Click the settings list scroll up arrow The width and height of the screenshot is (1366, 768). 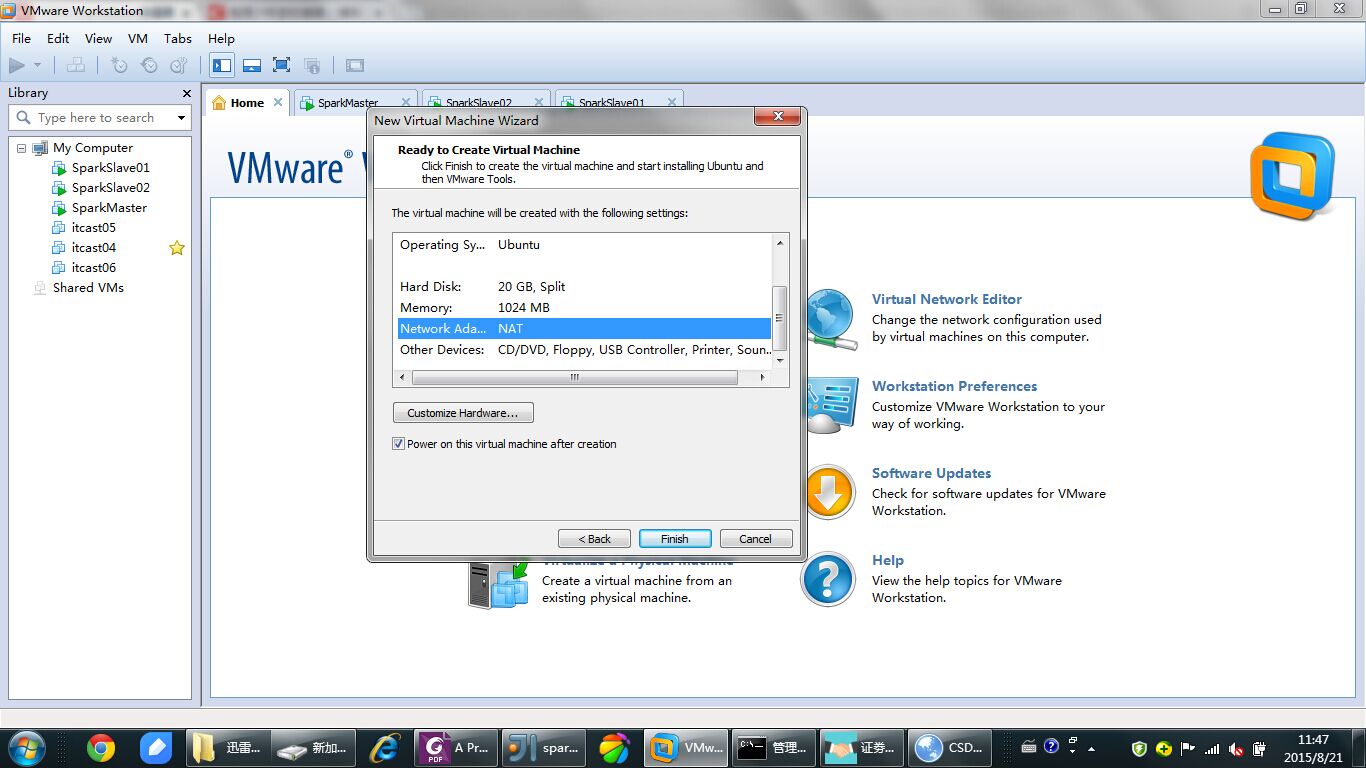coord(780,242)
